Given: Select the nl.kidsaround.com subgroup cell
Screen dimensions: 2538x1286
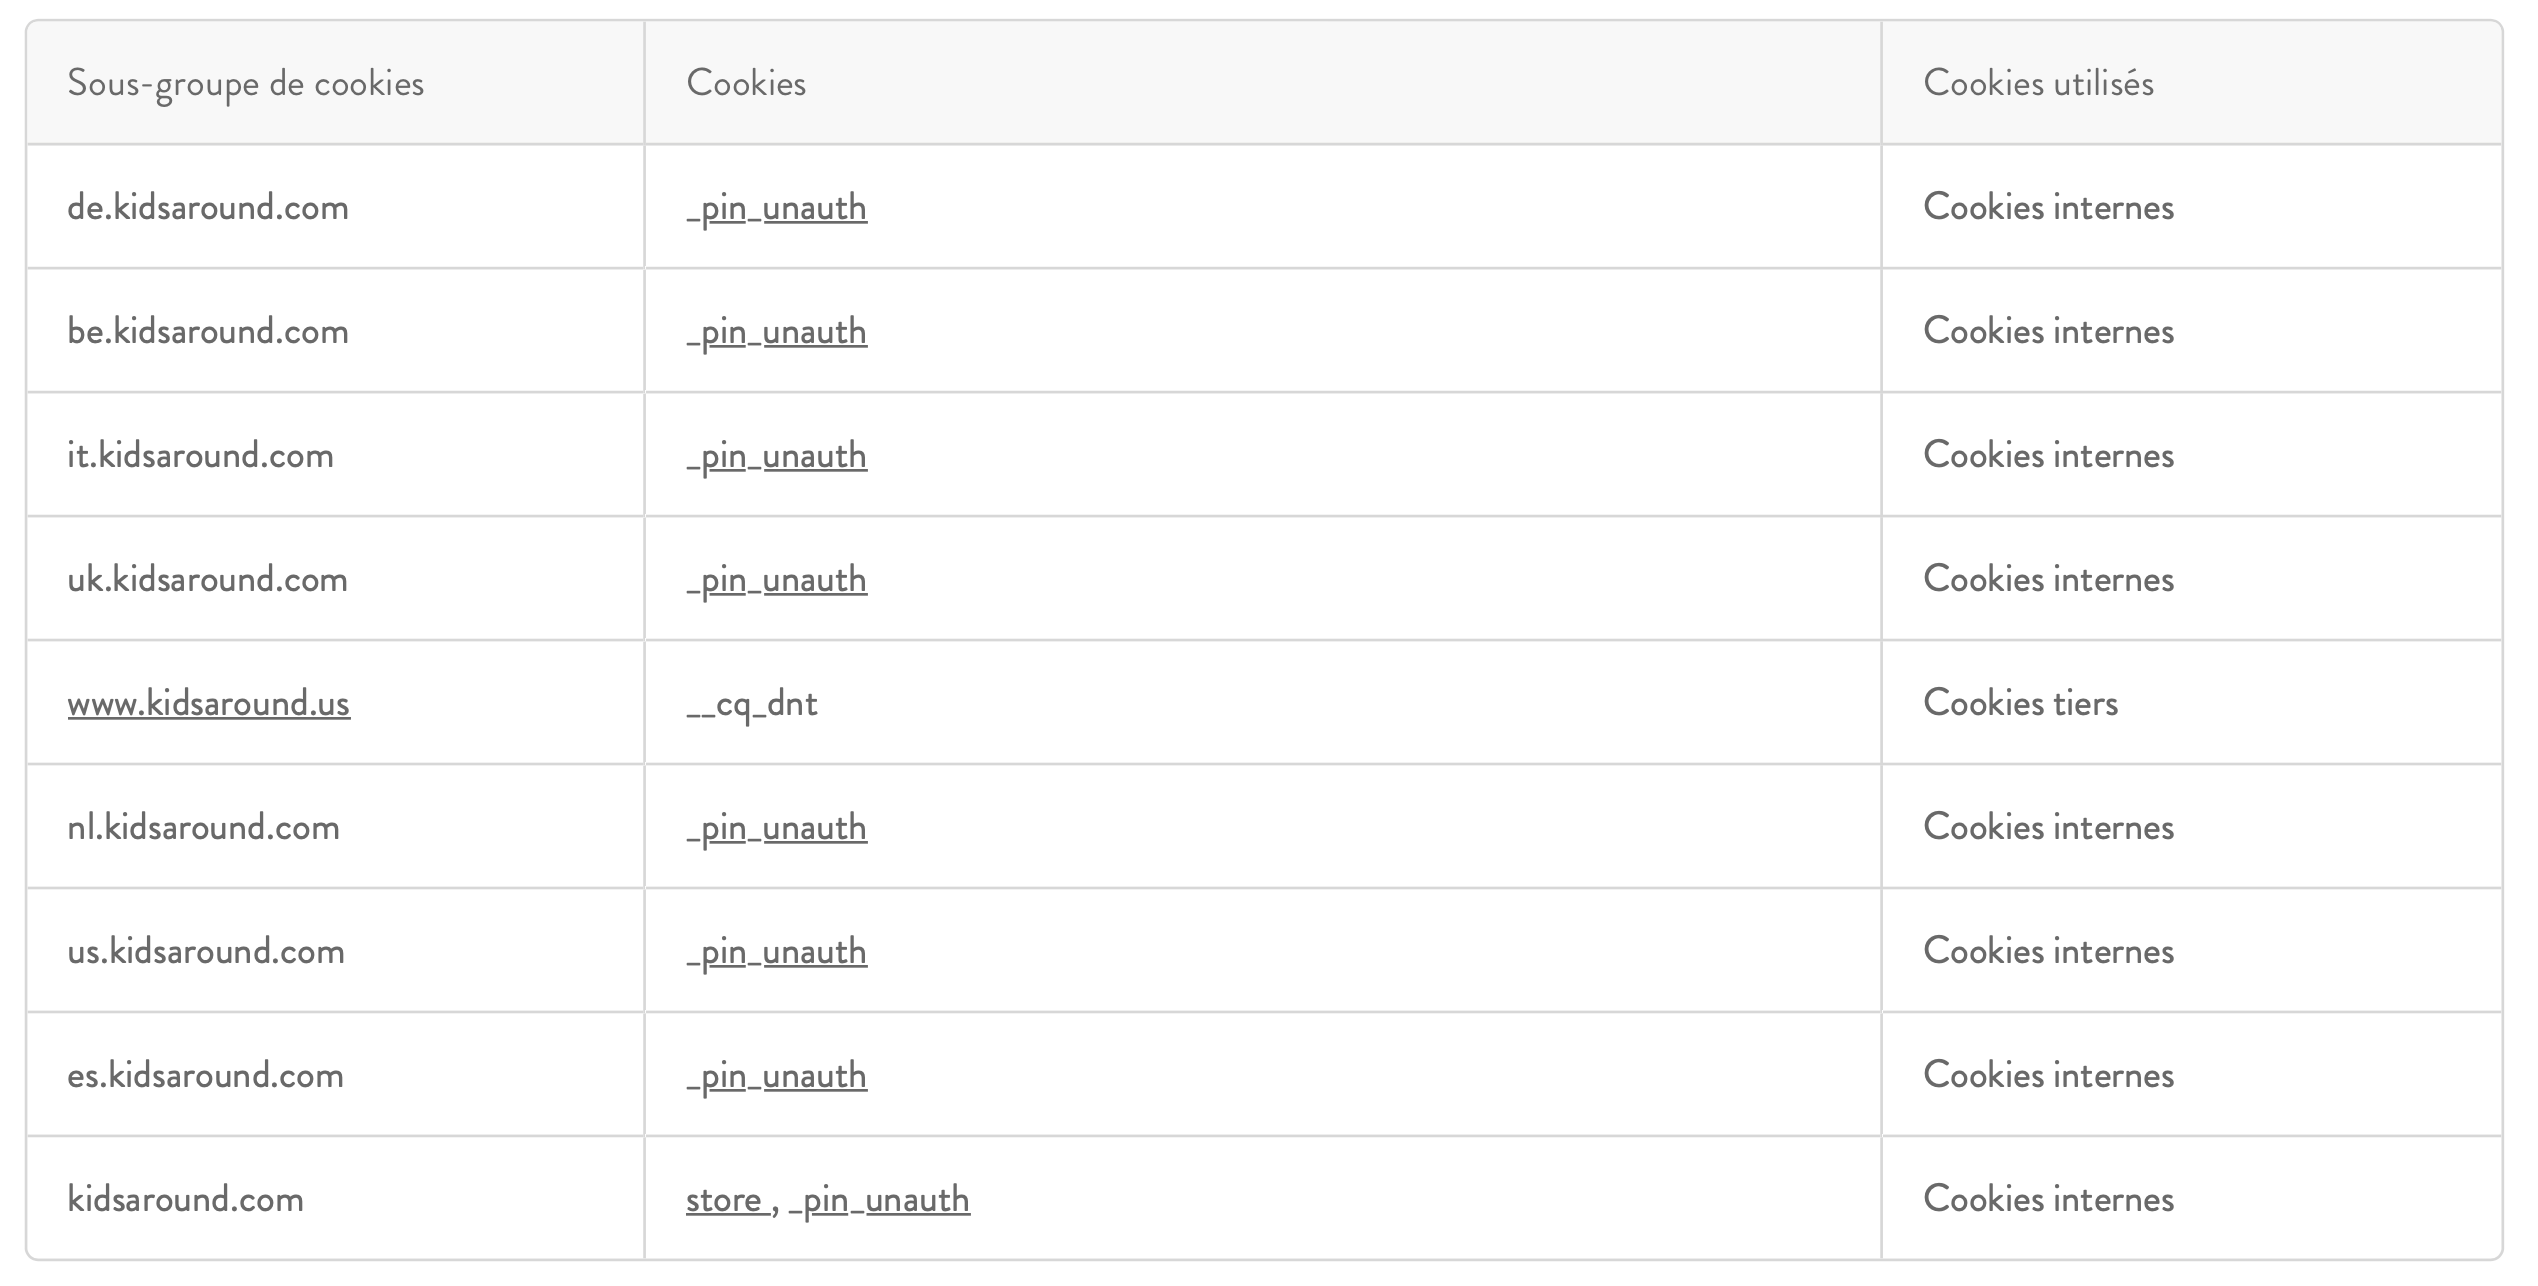Looking at the screenshot, I should tap(203, 828).
